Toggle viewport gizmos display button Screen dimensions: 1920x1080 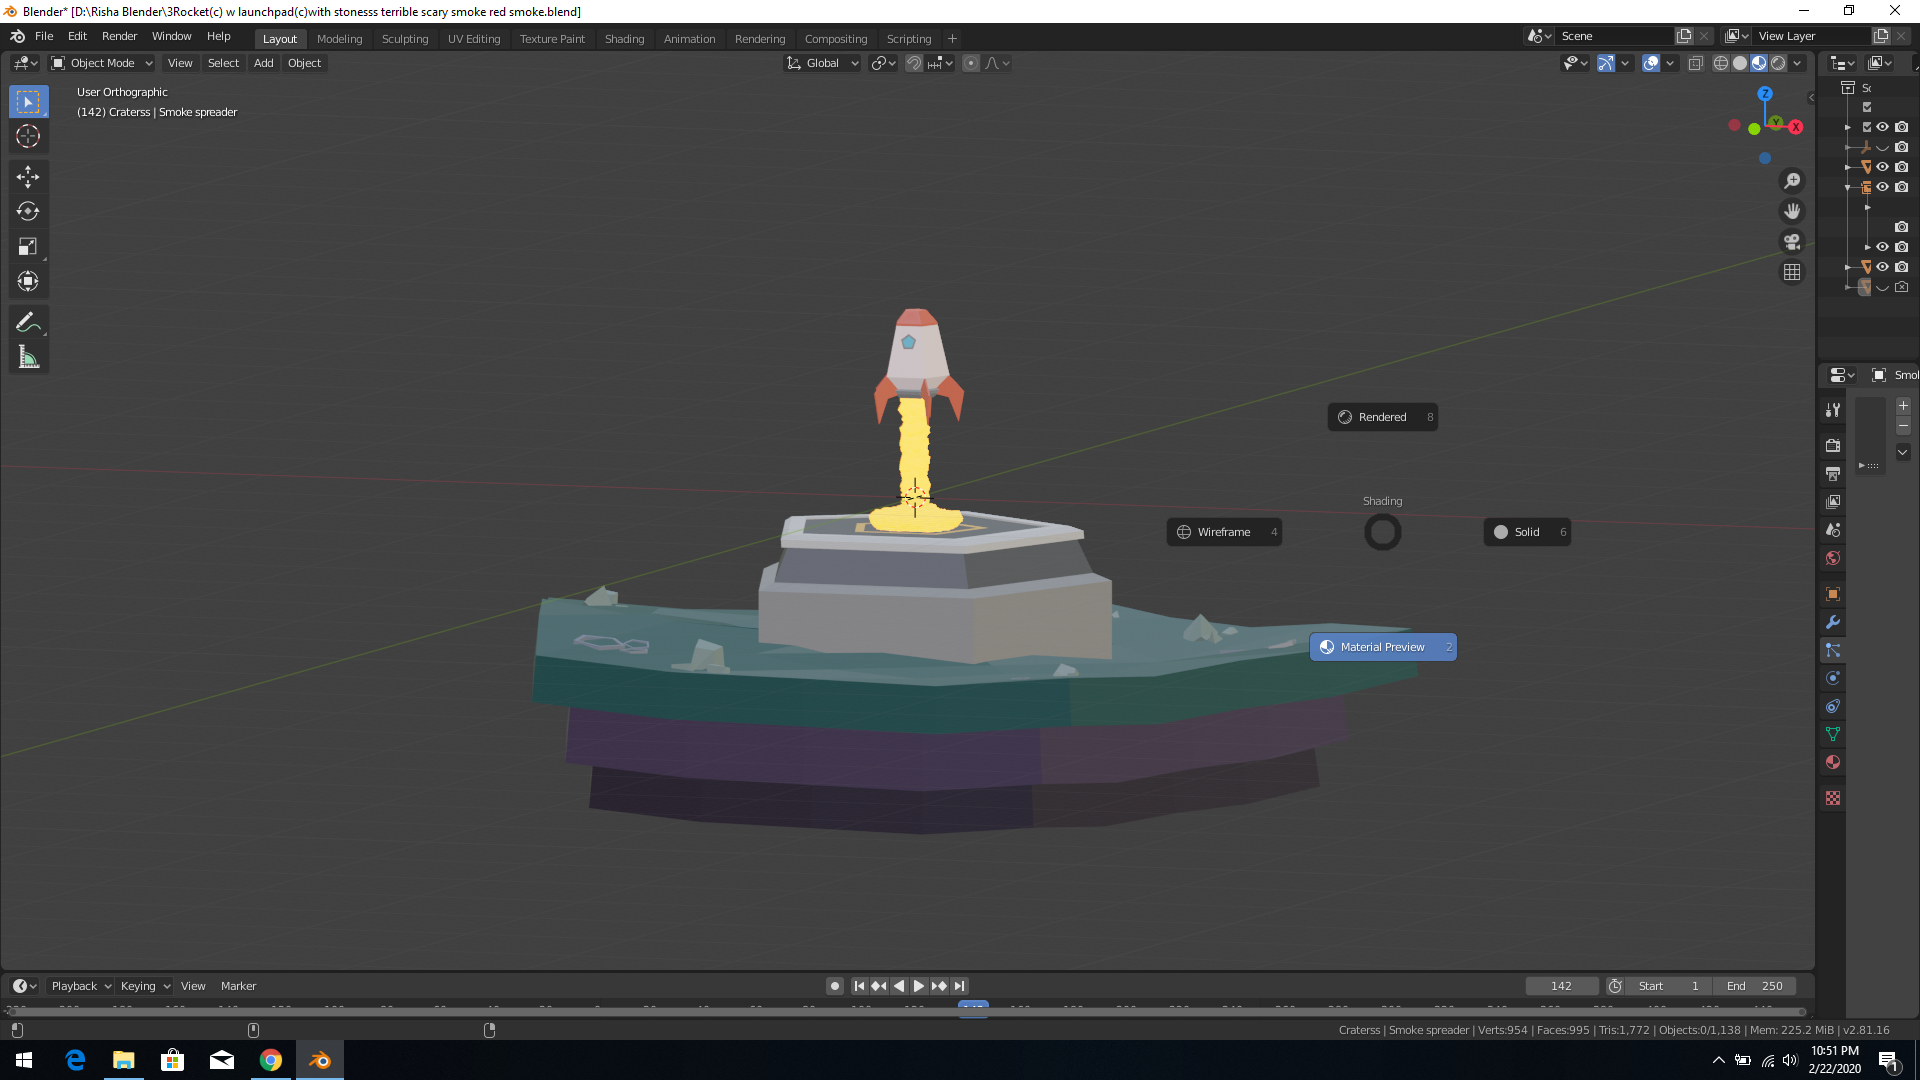[1605, 63]
